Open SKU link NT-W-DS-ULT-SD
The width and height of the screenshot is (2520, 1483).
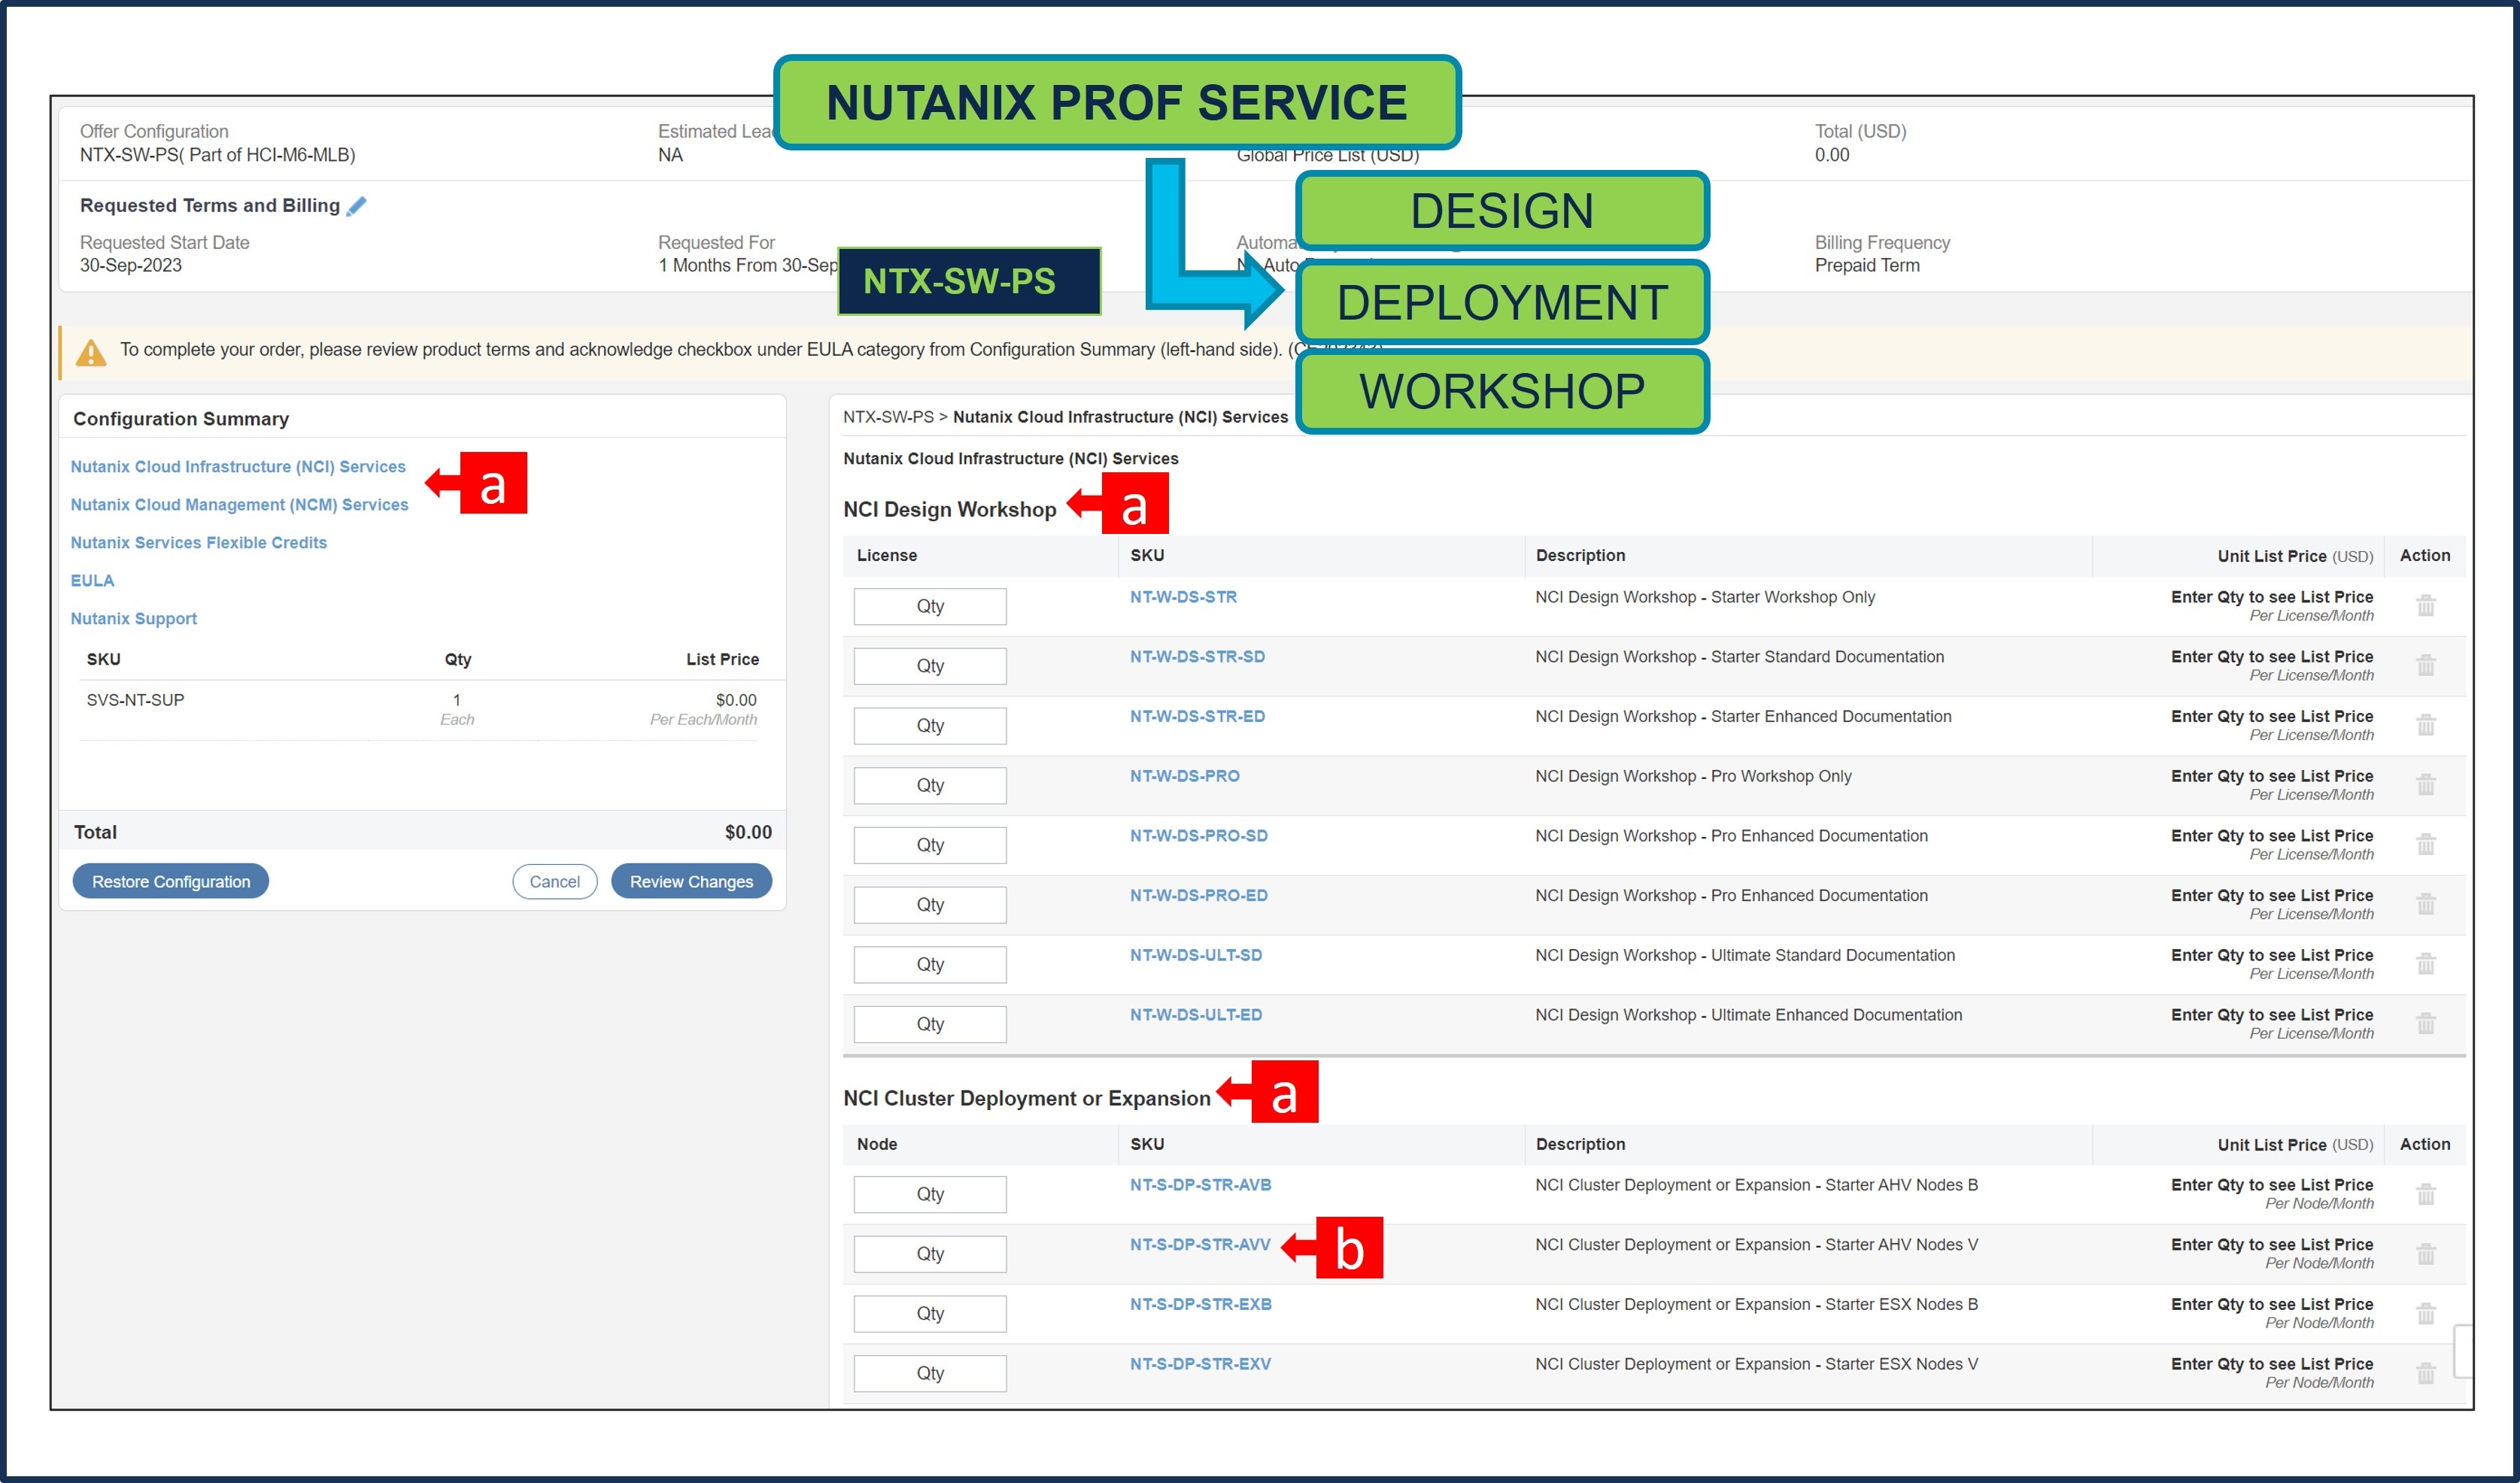(1196, 955)
